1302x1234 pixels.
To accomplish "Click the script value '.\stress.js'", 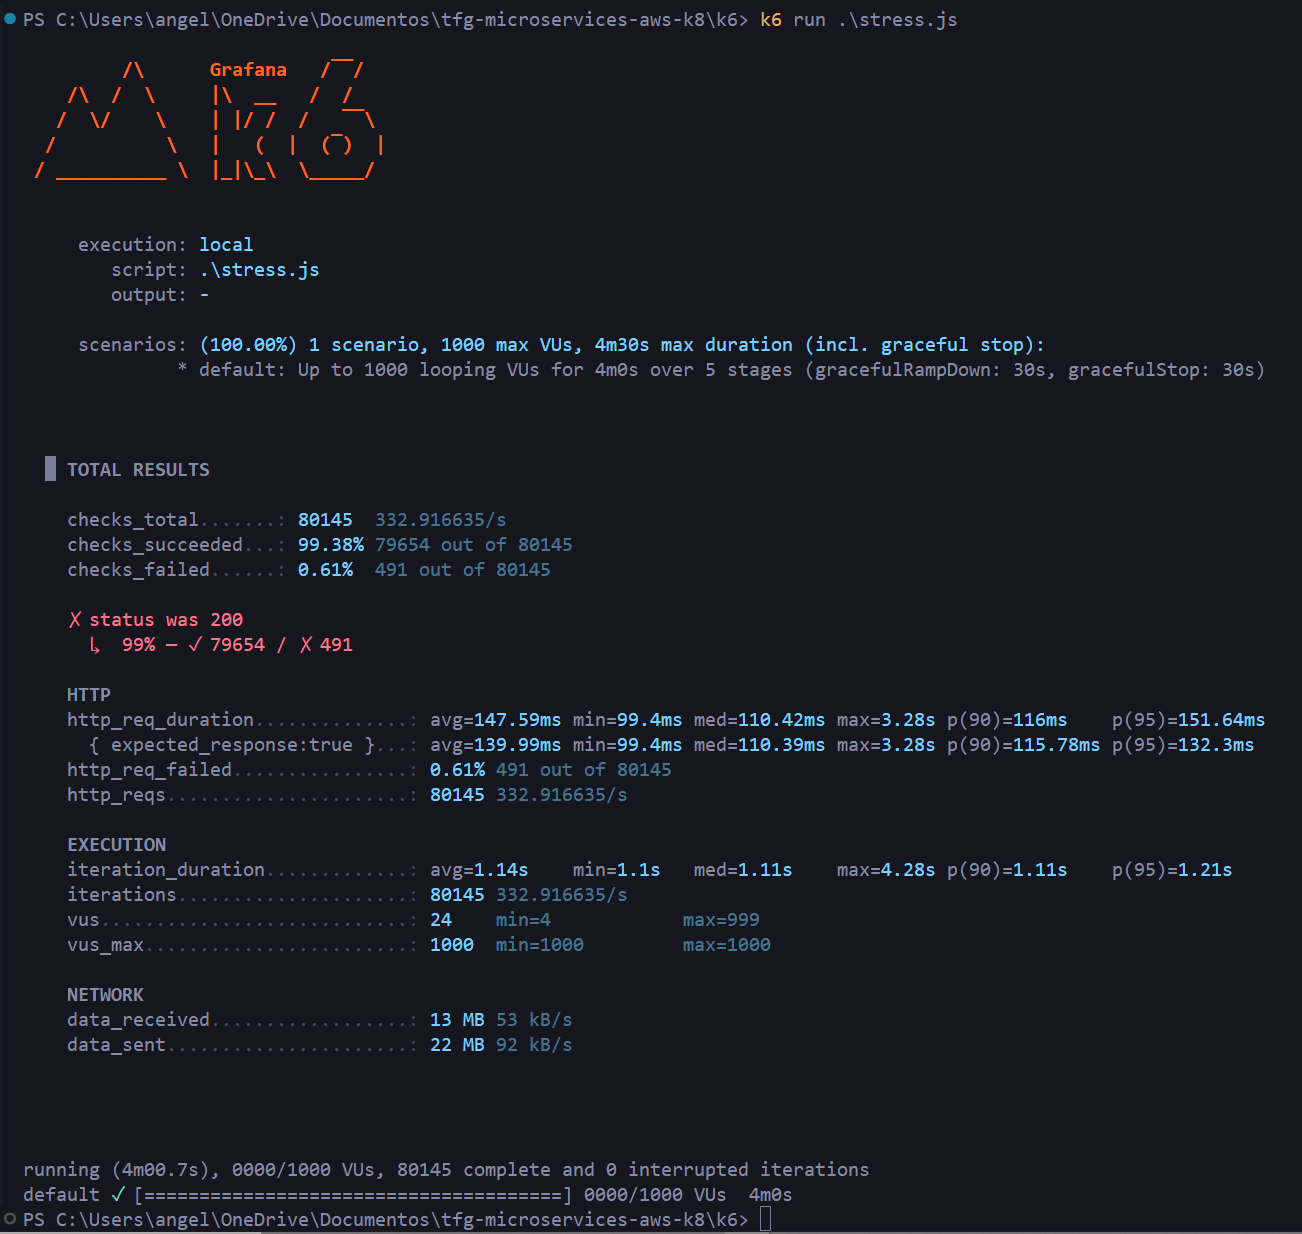I will coord(259,270).
